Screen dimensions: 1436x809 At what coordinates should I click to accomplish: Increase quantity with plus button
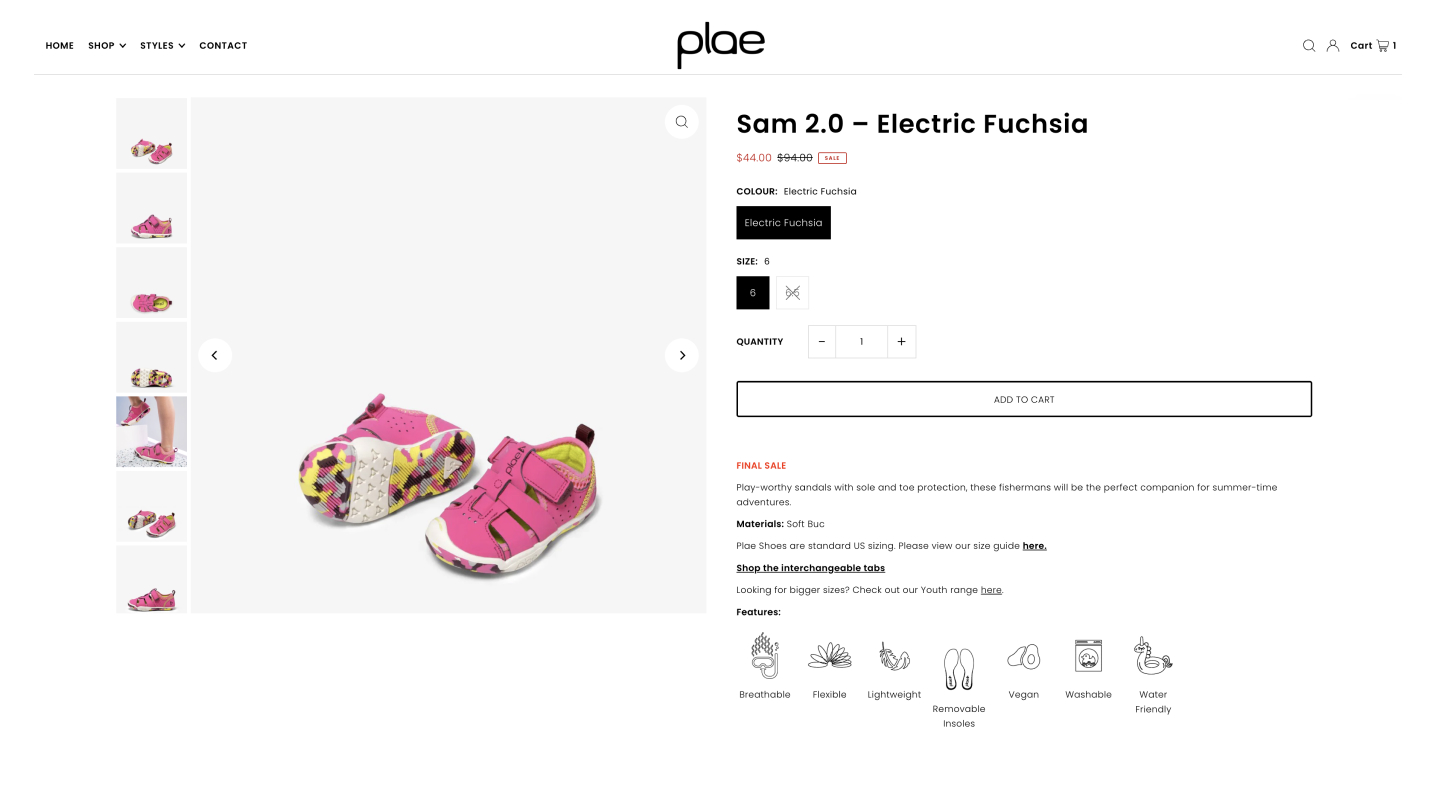point(901,342)
